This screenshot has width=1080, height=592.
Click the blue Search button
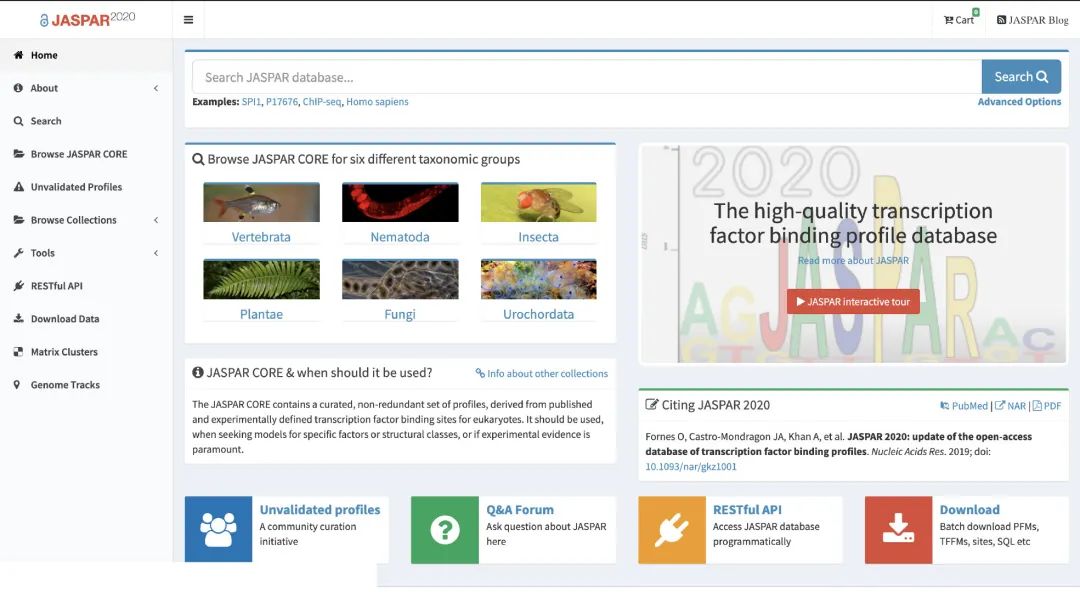1021,77
